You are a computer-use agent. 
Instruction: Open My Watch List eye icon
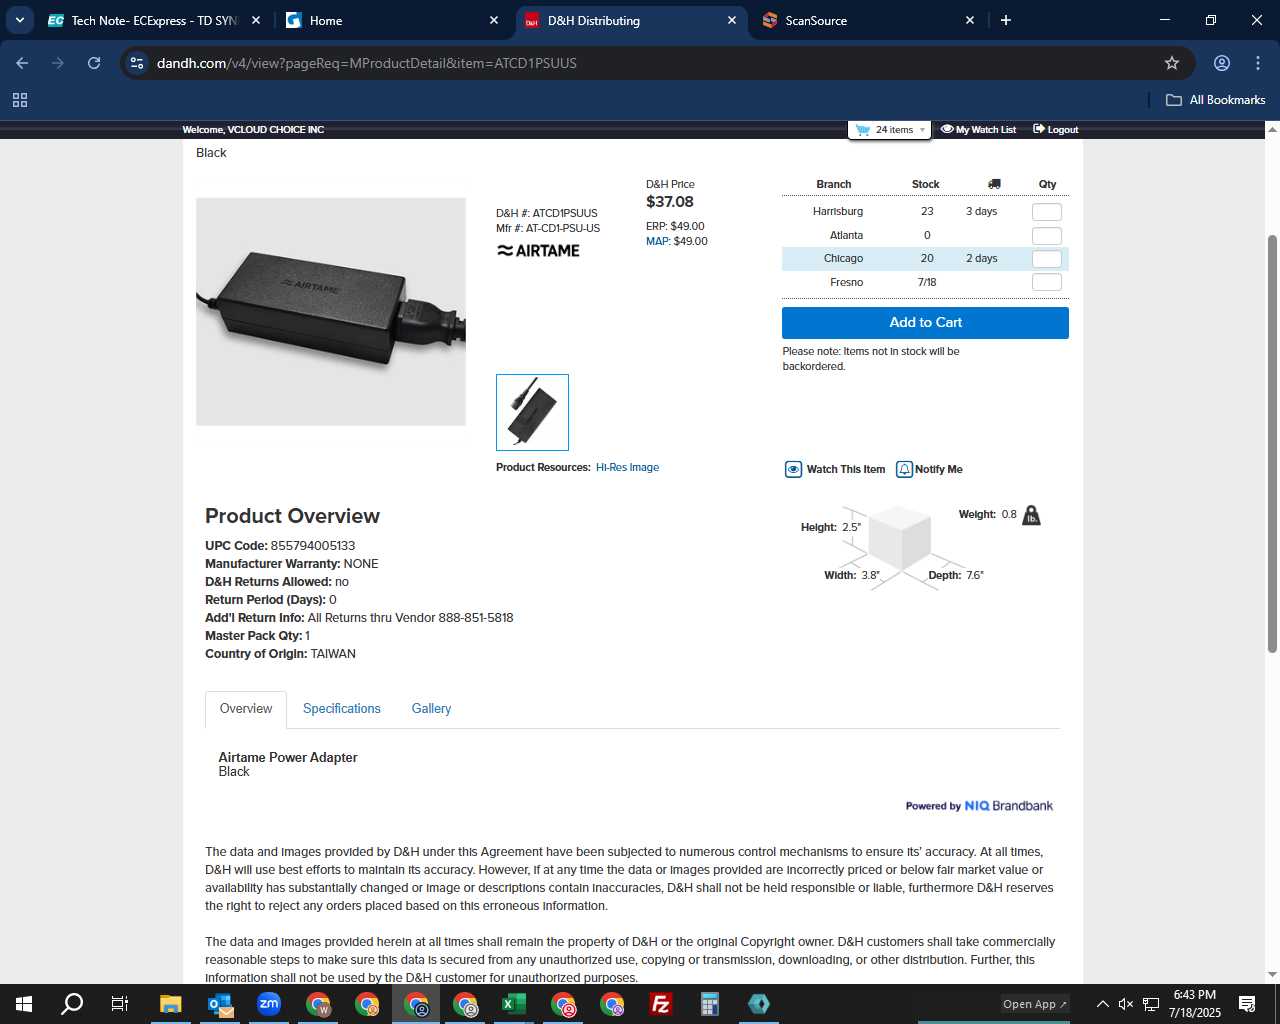tap(947, 129)
